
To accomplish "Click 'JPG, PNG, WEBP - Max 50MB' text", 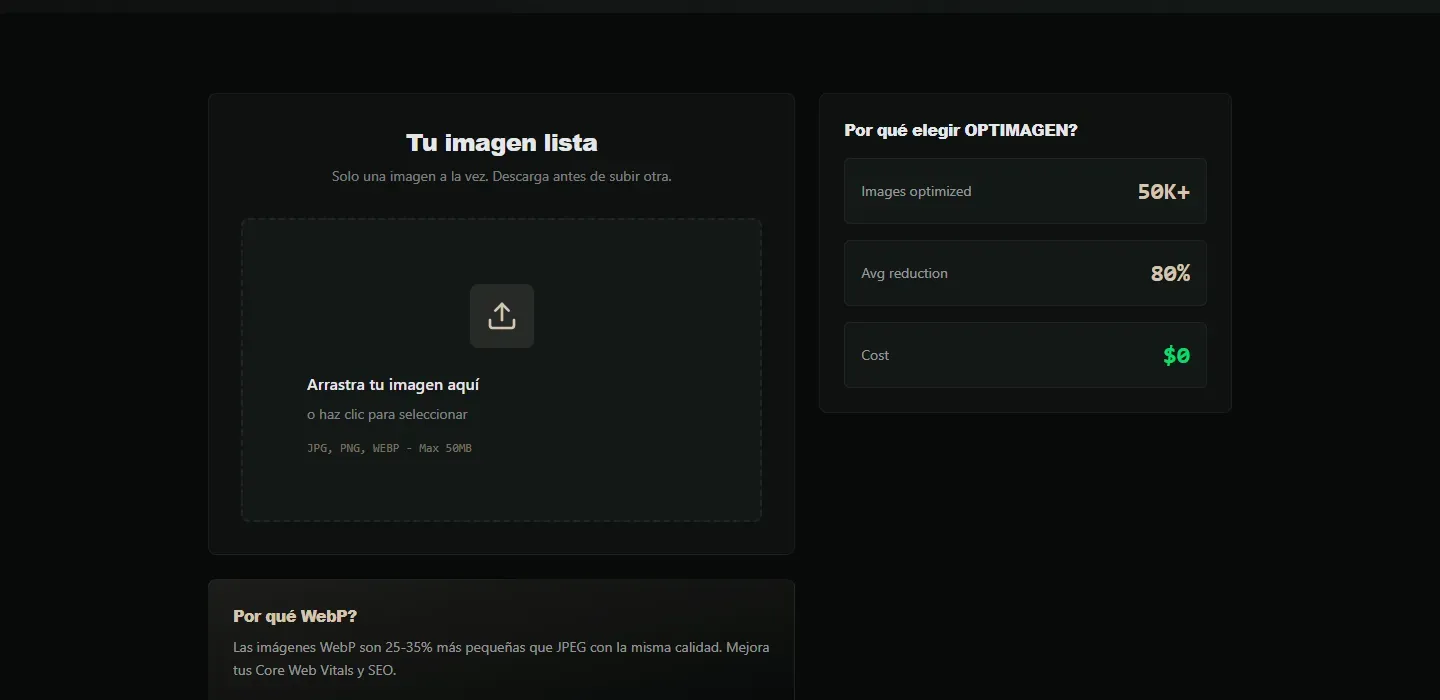I will coord(389,448).
